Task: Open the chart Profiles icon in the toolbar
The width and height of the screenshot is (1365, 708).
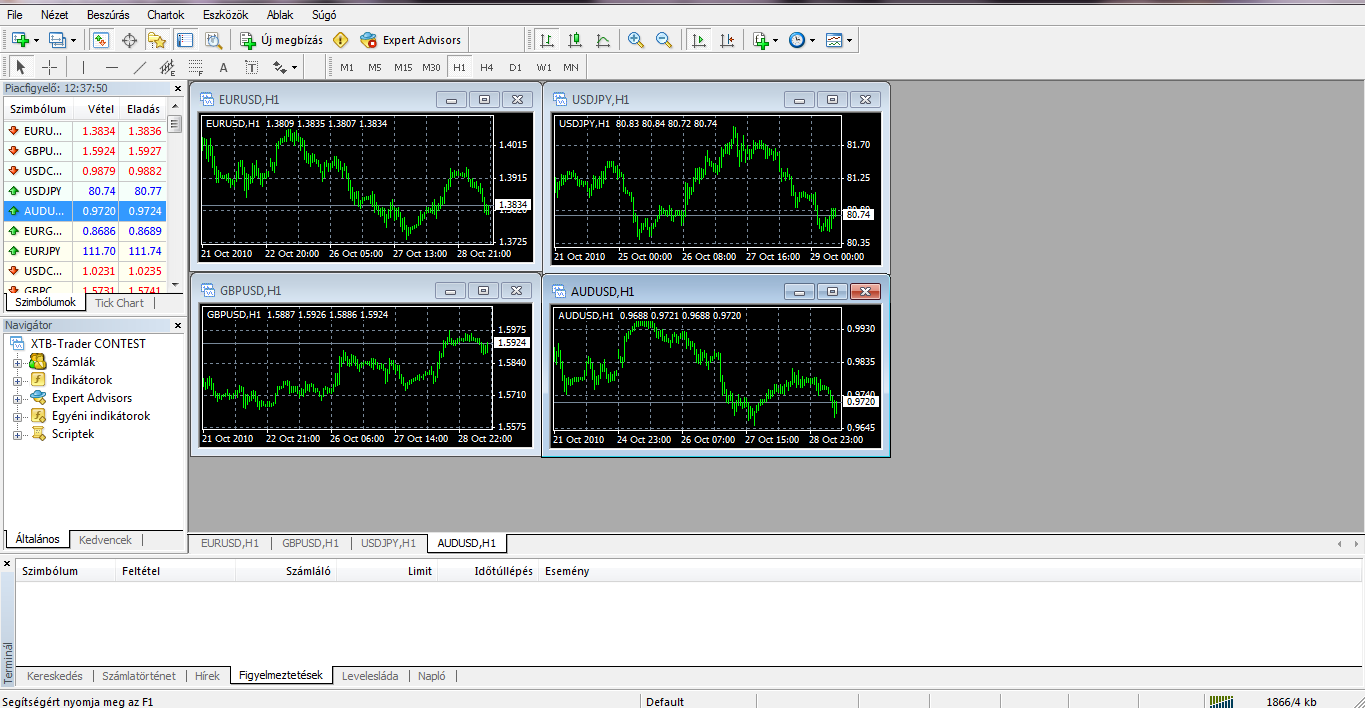Action: click(x=57, y=40)
